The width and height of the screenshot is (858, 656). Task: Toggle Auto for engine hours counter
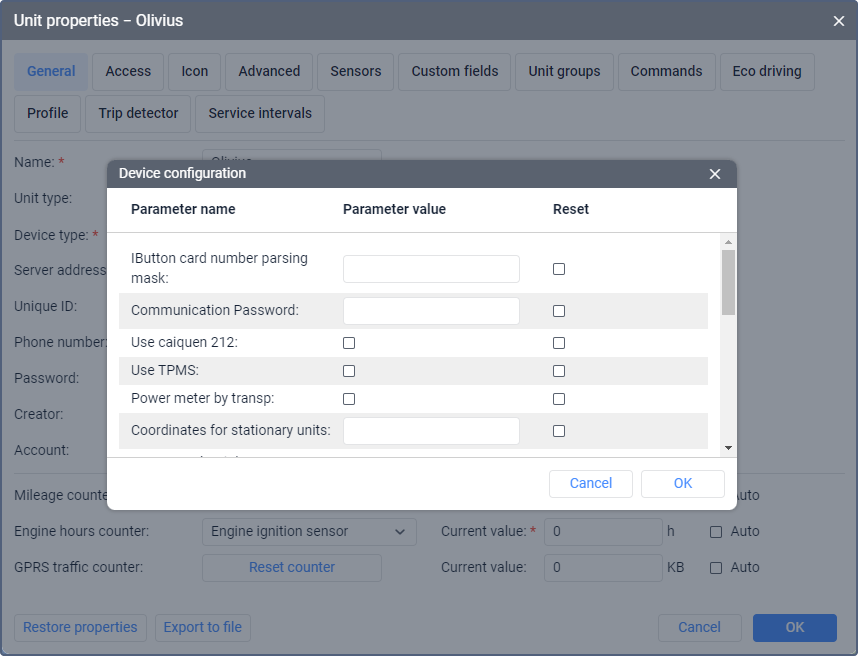716,532
